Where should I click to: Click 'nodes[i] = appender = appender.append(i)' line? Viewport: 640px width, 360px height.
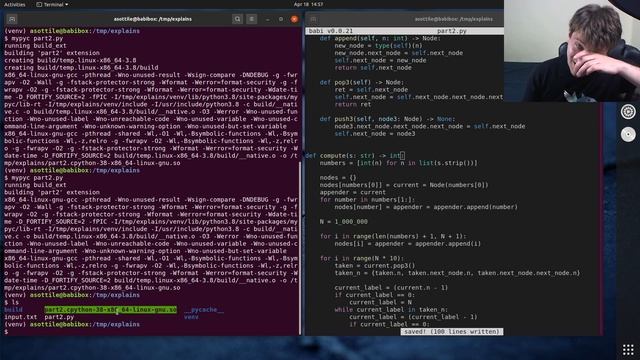click(x=407, y=244)
